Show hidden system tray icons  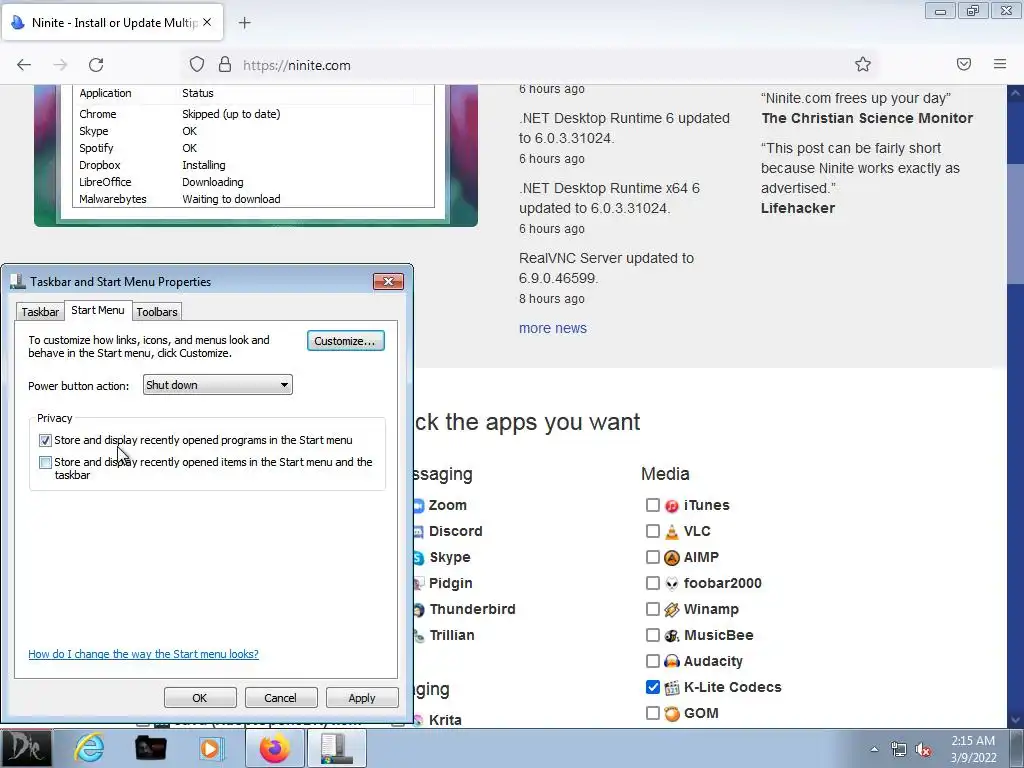[x=874, y=749]
